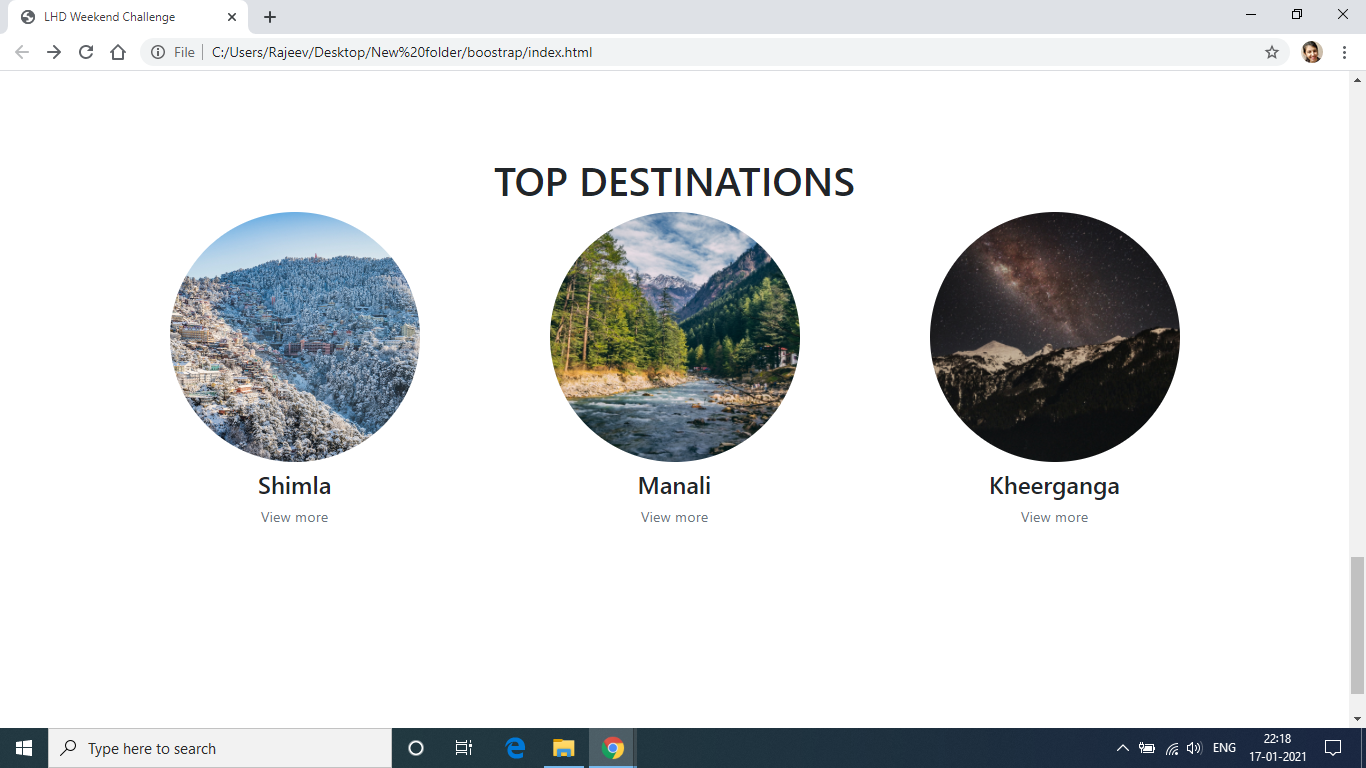Open the Start menu
Image resolution: width=1366 pixels, height=768 pixels.
[22, 748]
